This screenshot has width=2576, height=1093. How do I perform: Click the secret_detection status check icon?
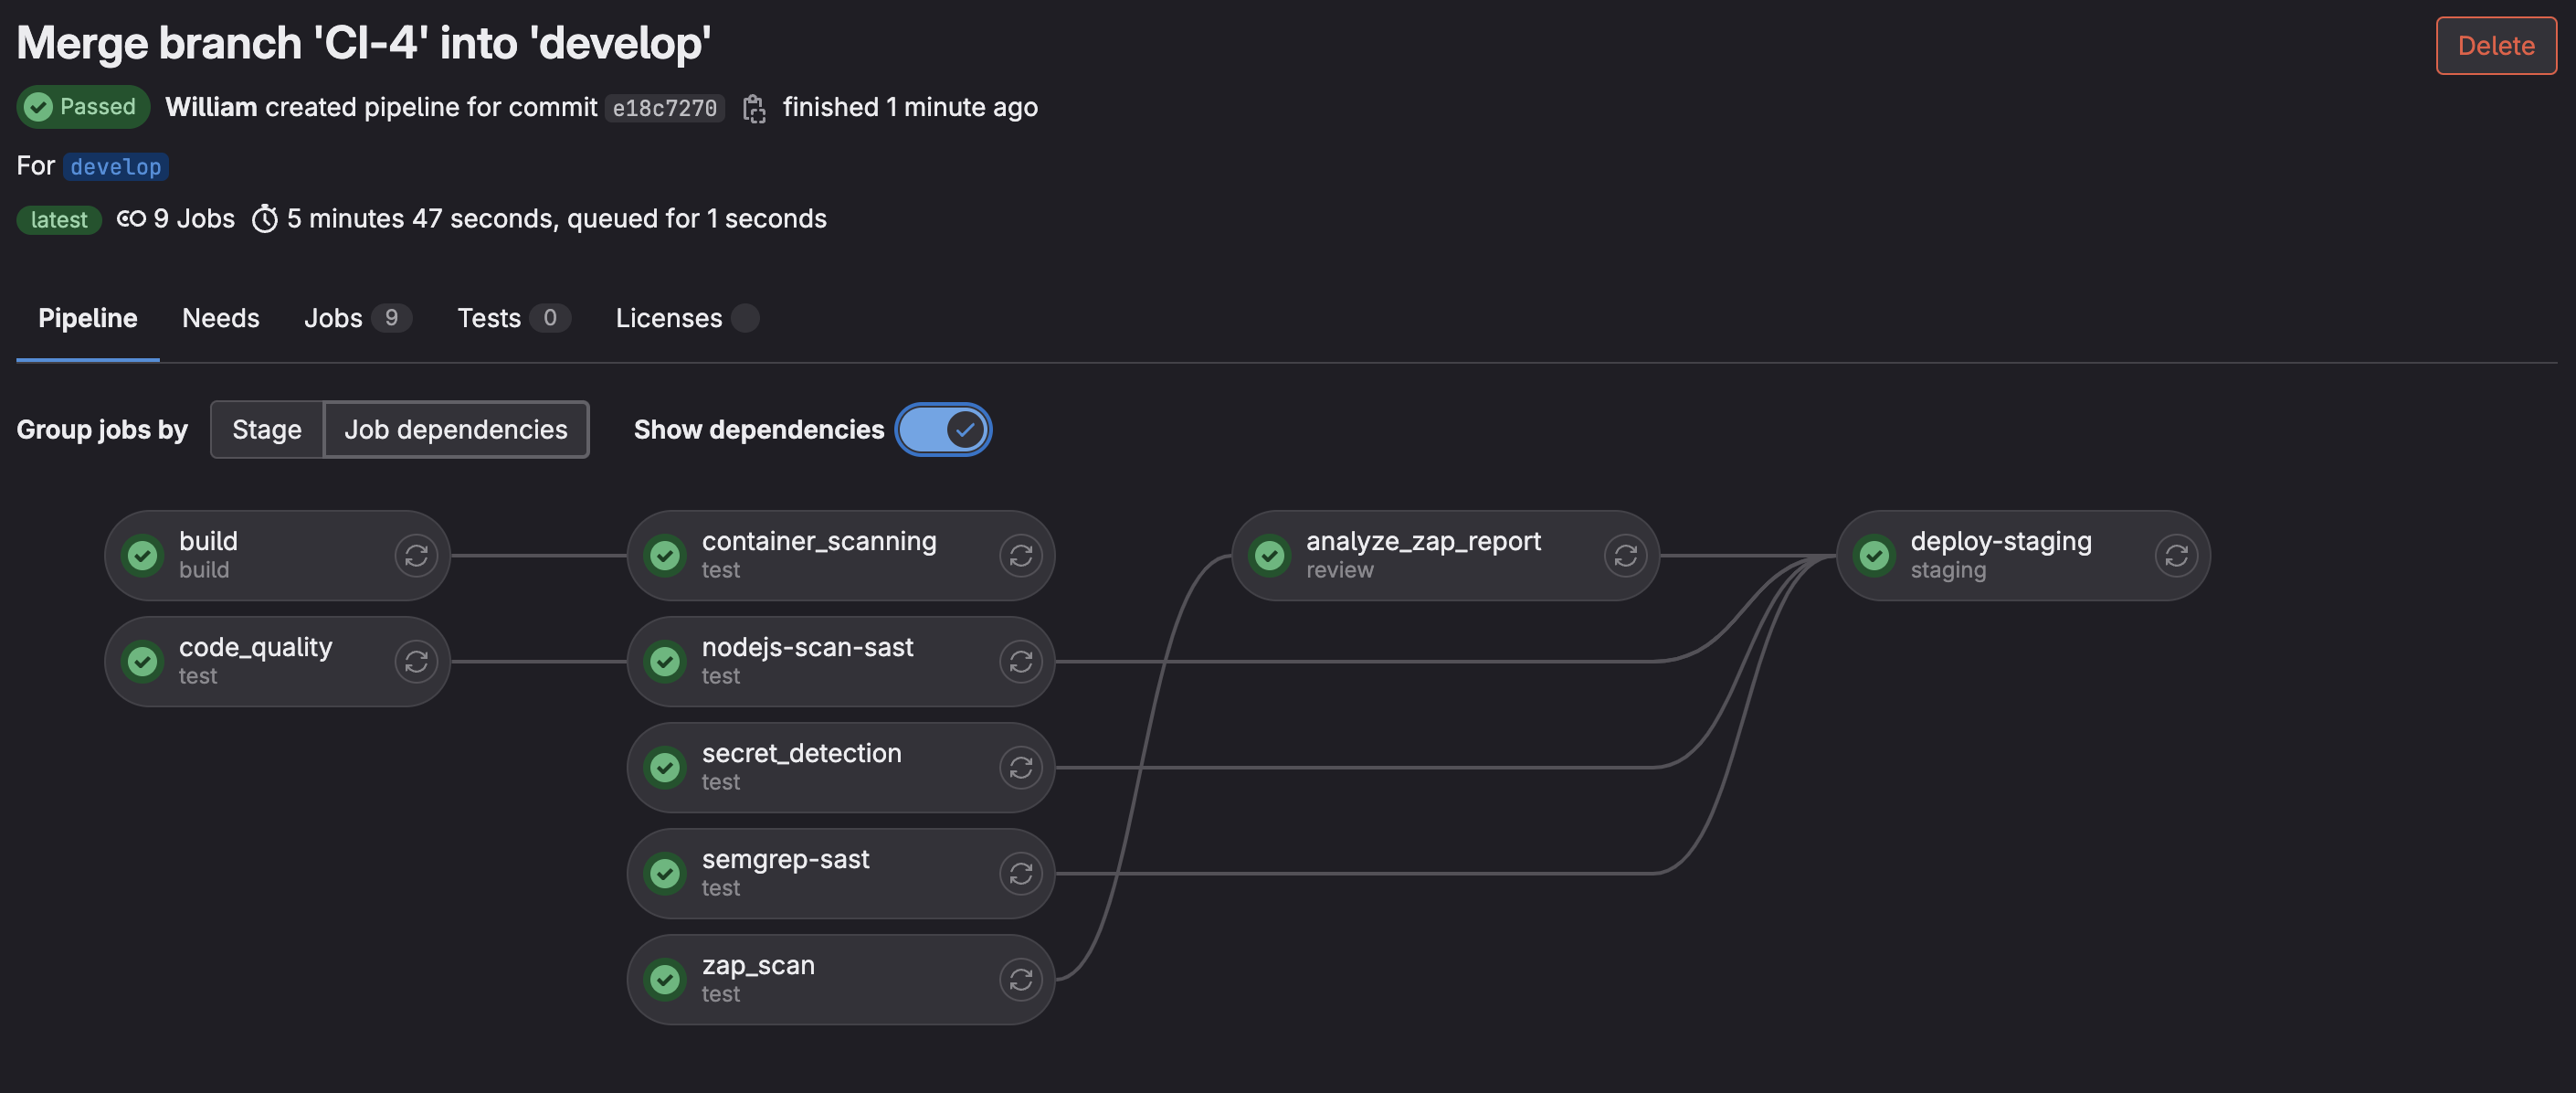(x=665, y=767)
